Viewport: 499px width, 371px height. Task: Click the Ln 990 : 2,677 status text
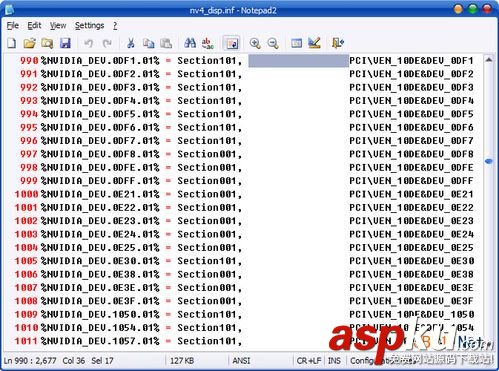[x=30, y=361]
